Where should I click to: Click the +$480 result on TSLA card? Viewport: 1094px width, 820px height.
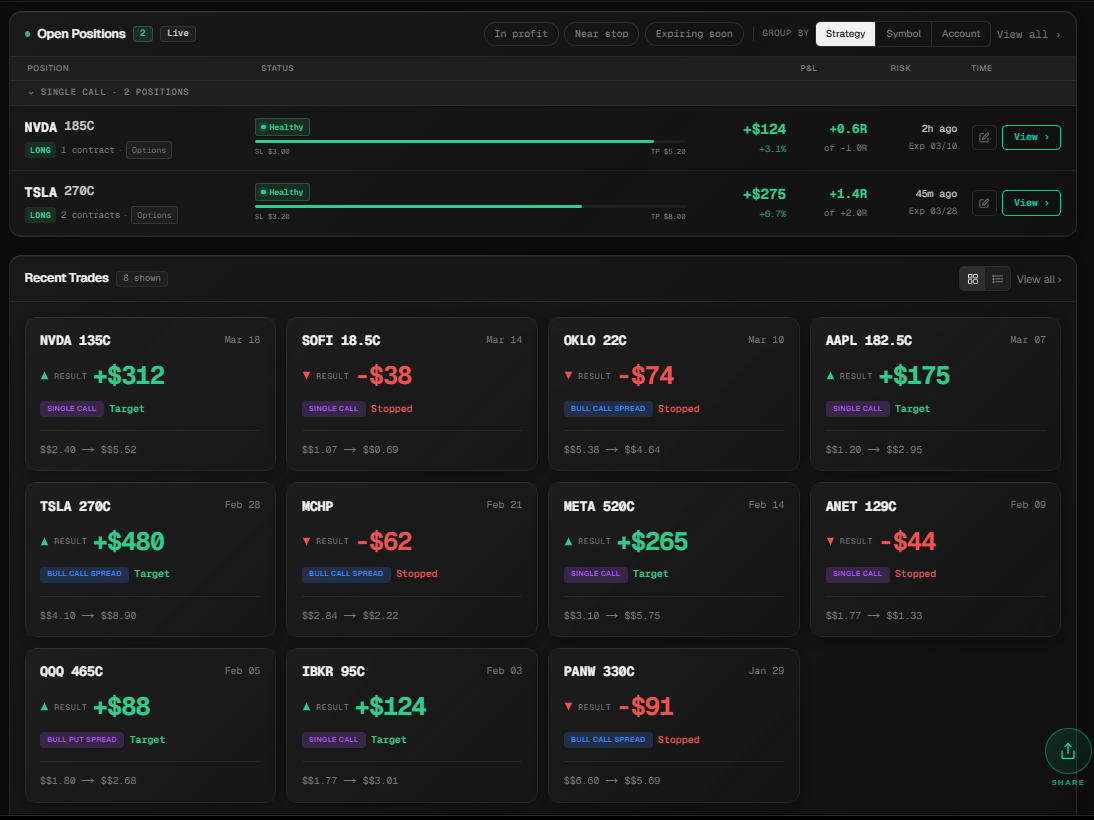tap(128, 542)
